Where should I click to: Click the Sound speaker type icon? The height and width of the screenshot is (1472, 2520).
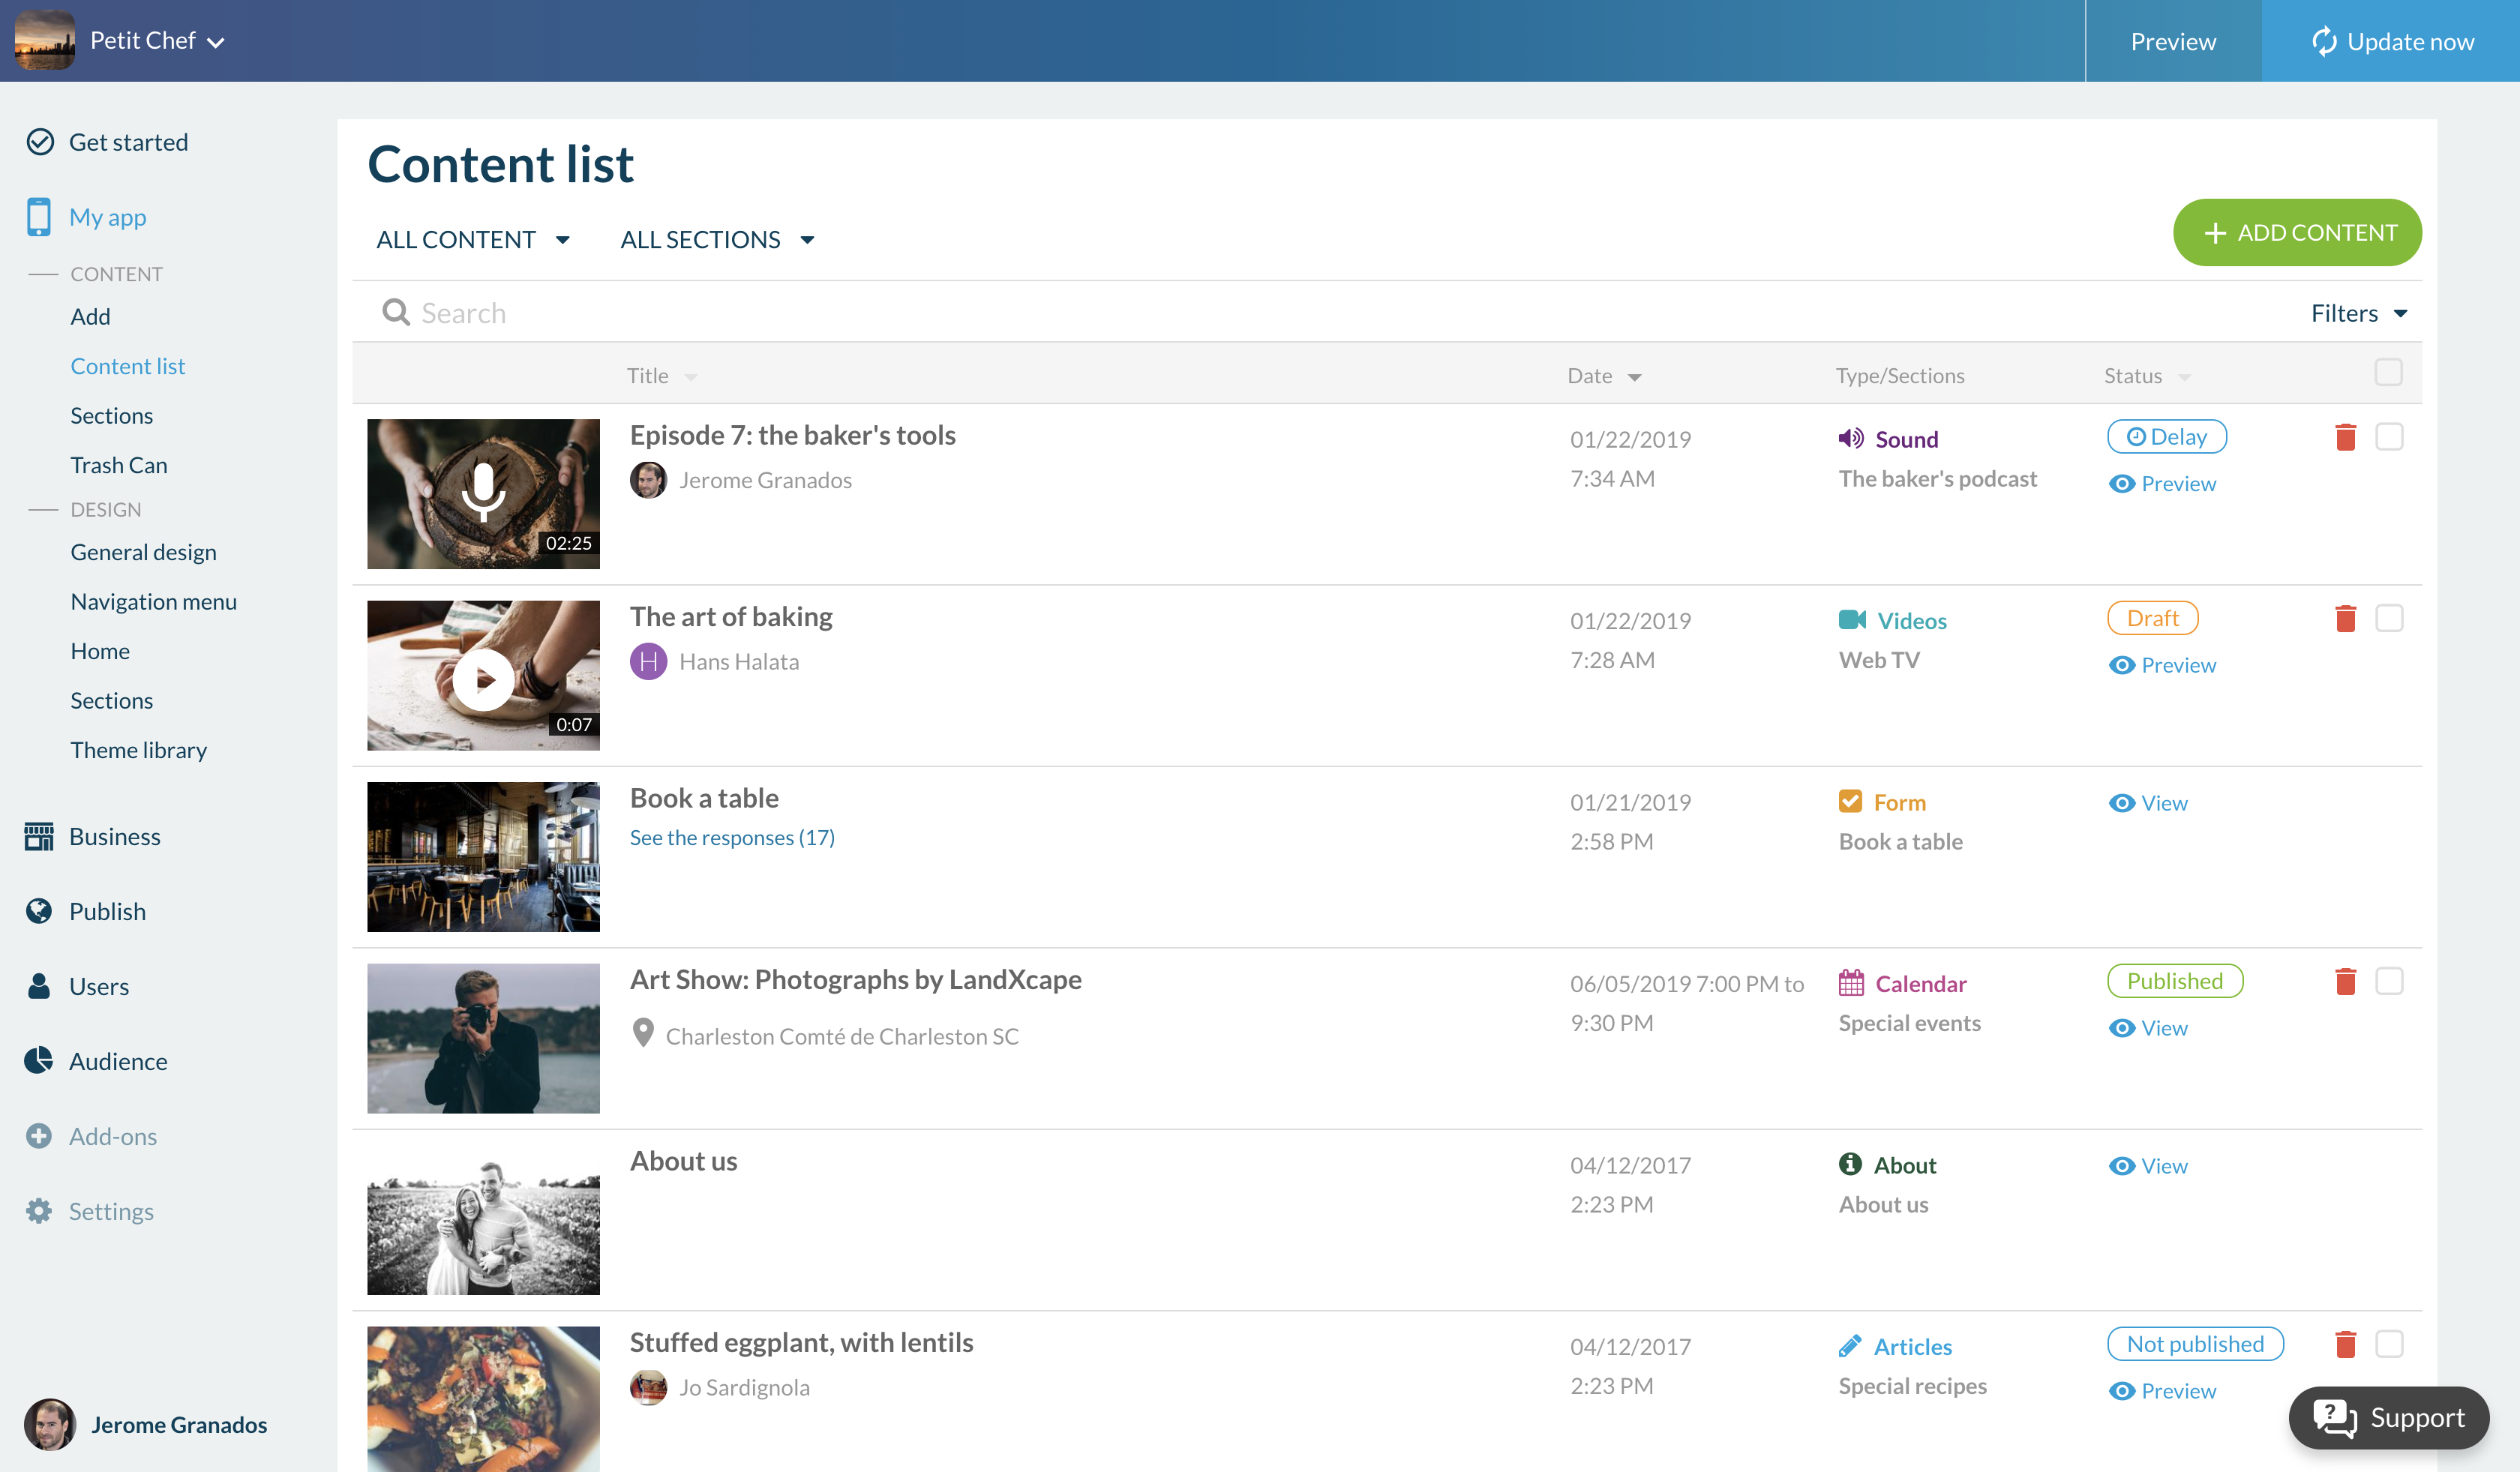[1850, 438]
